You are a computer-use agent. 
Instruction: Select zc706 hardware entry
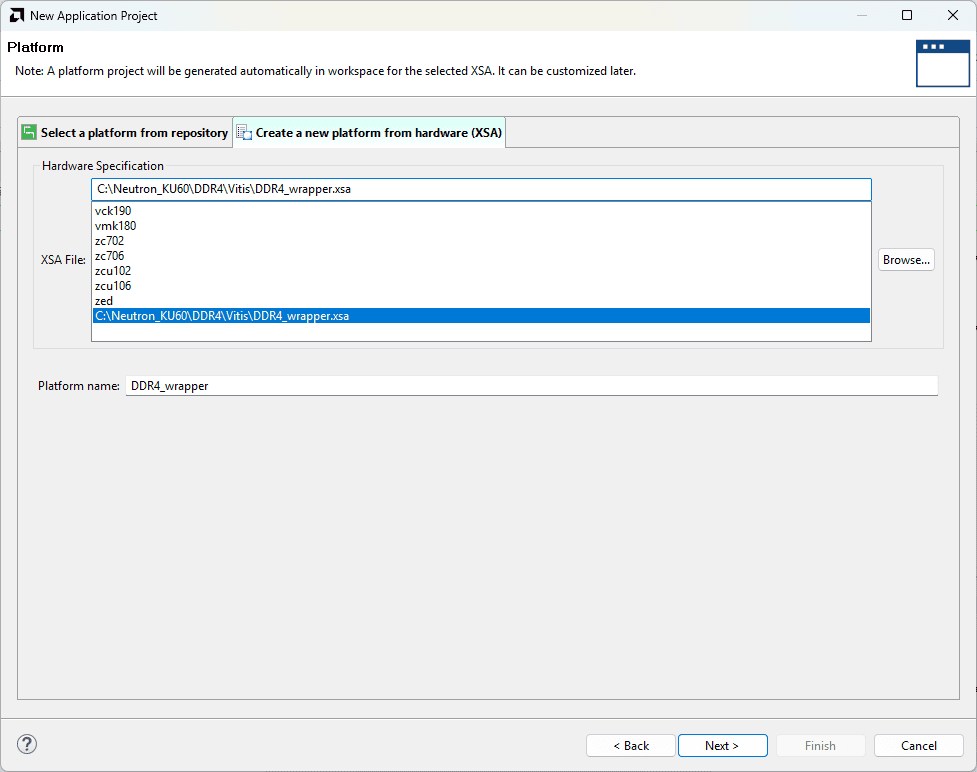click(110, 256)
